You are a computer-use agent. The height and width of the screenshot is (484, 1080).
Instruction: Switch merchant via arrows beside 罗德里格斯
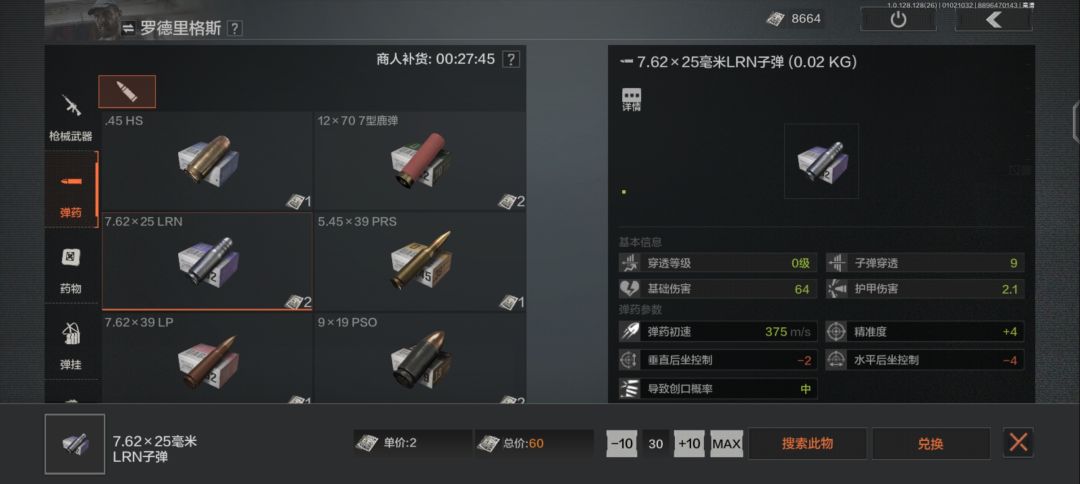pyautogui.click(x=128, y=28)
